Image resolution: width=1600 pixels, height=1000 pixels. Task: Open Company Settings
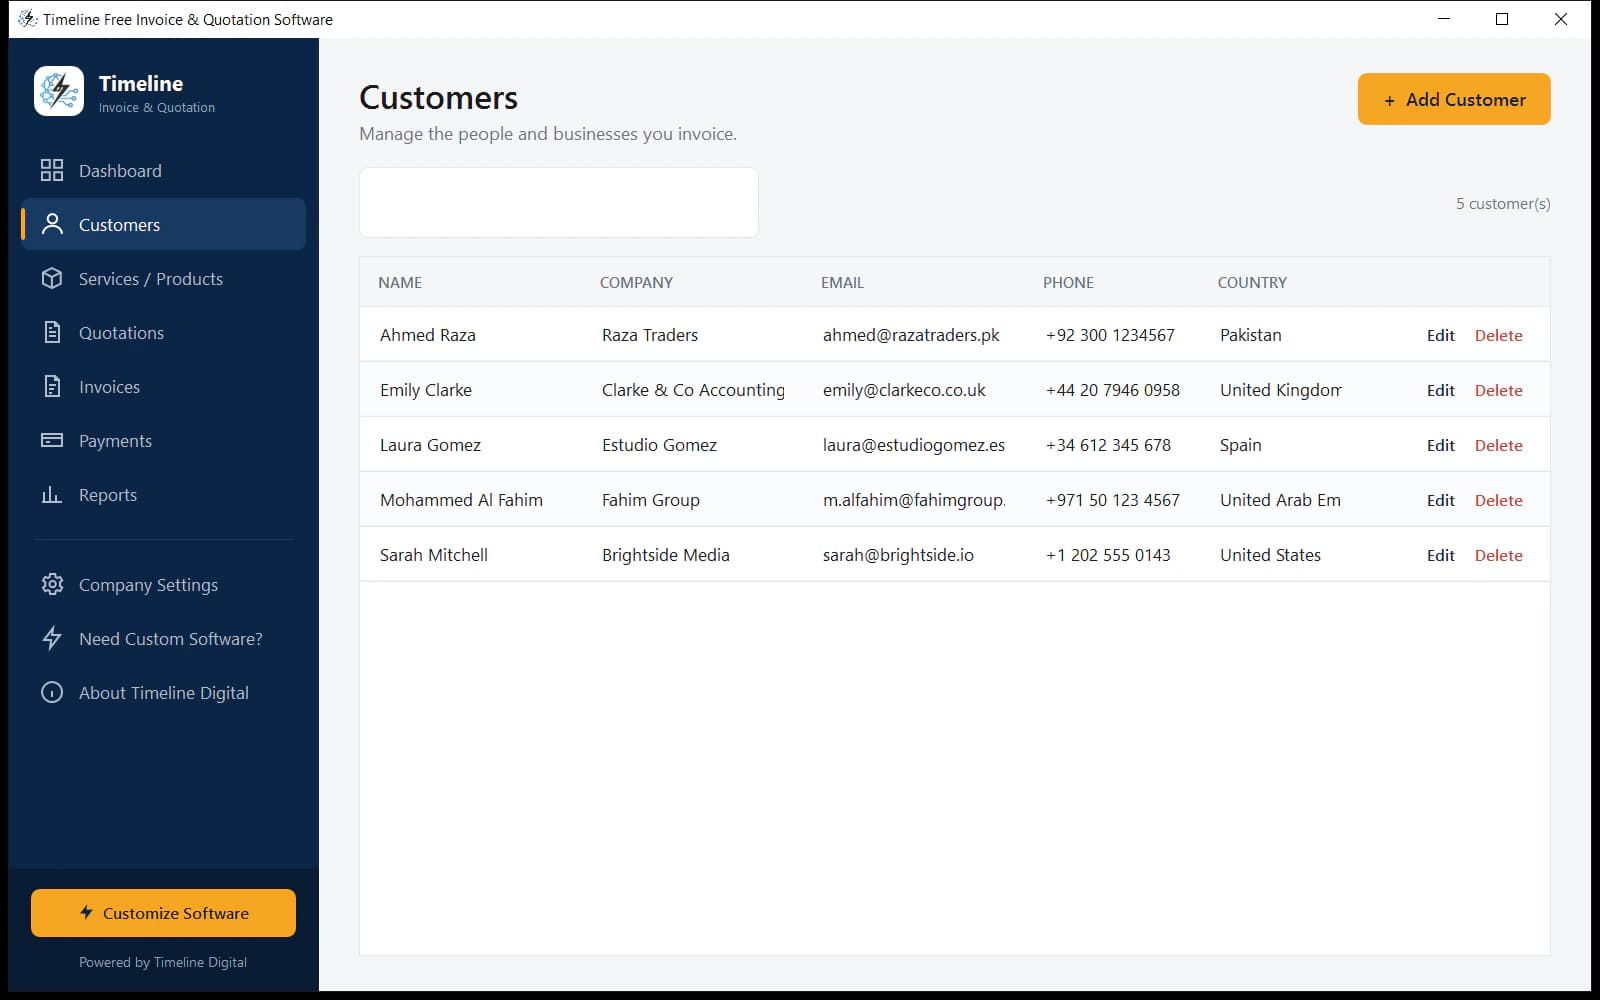pos(163,584)
